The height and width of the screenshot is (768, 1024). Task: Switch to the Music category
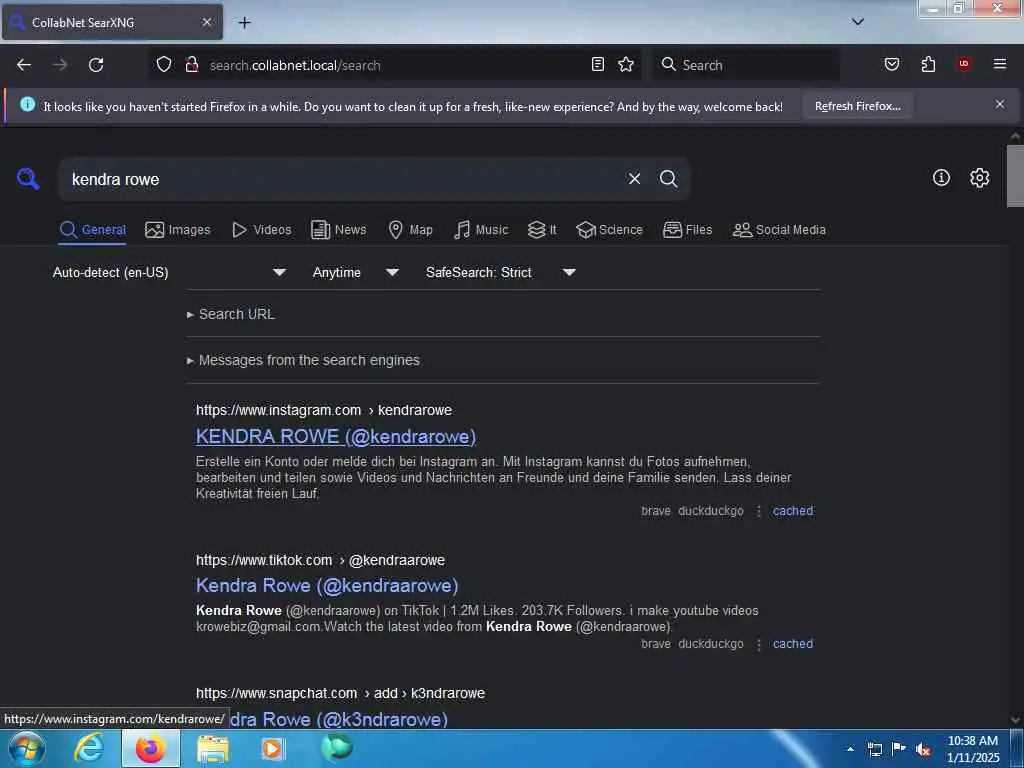pyautogui.click(x=481, y=230)
